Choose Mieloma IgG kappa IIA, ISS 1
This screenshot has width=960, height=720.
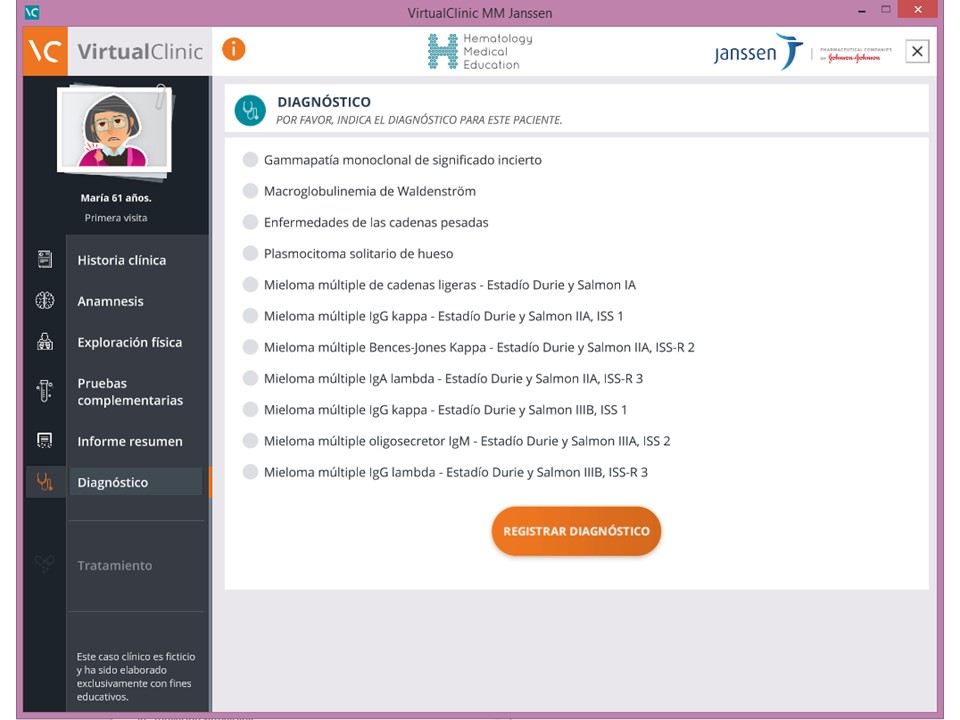click(x=250, y=316)
